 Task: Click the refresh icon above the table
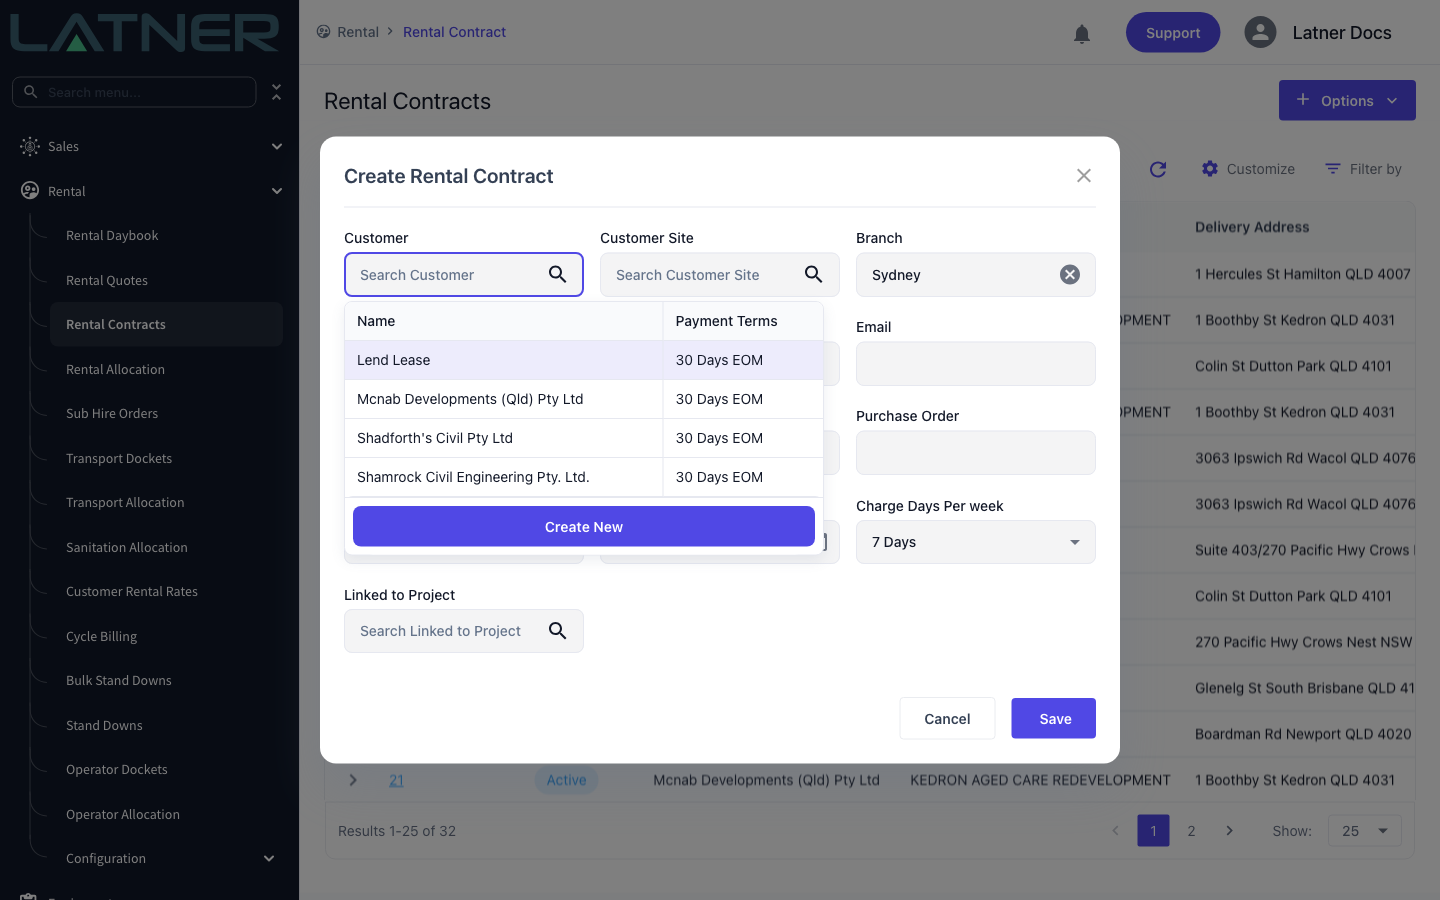click(x=1158, y=169)
